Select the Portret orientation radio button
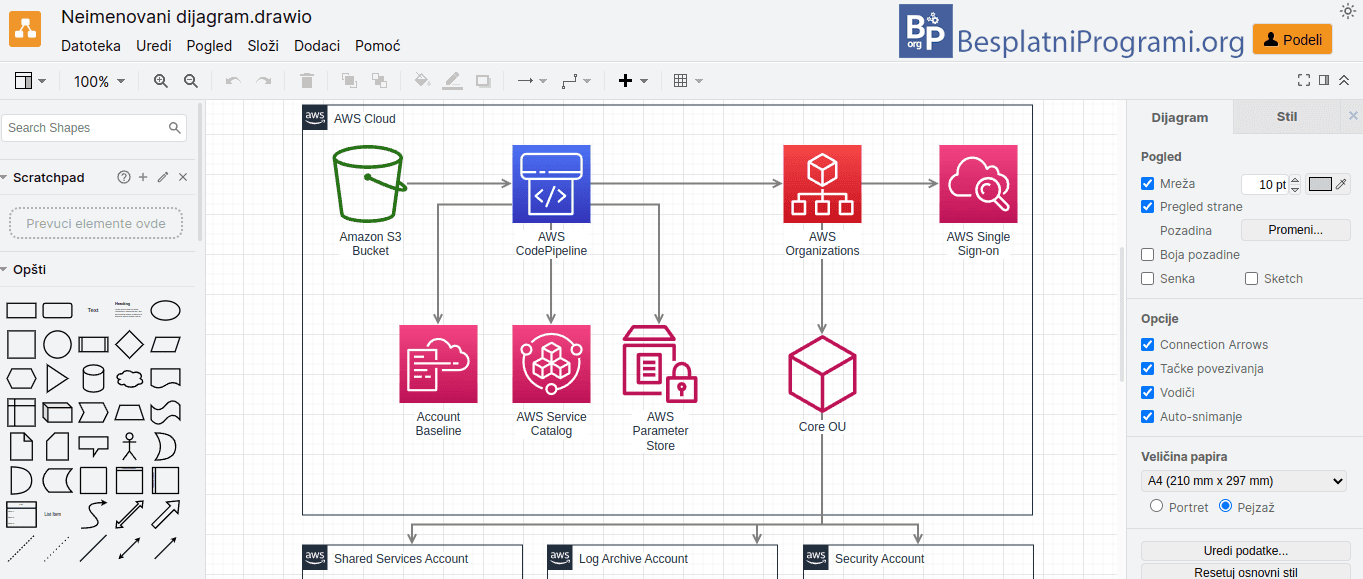This screenshot has width=1363, height=579. point(1157,506)
